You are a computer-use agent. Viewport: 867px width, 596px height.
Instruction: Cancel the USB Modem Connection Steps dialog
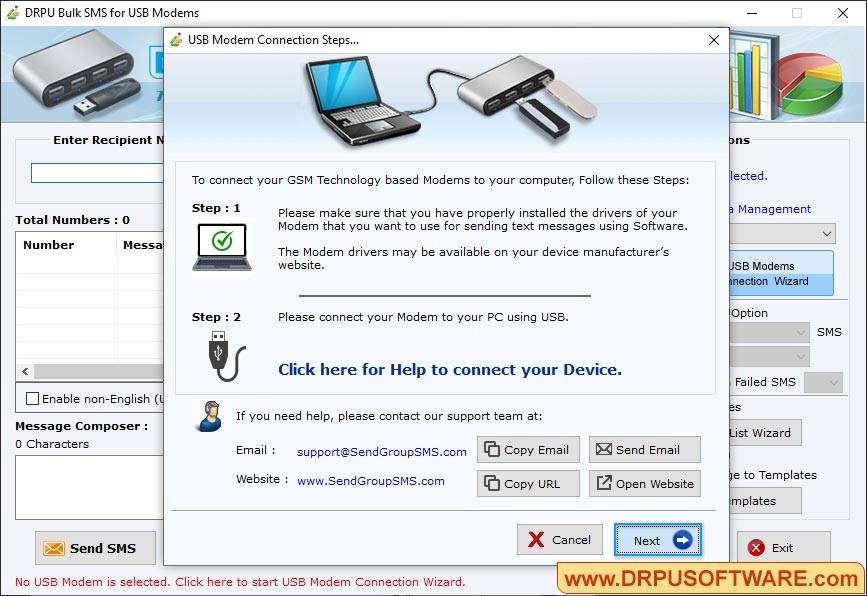tap(559, 539)
